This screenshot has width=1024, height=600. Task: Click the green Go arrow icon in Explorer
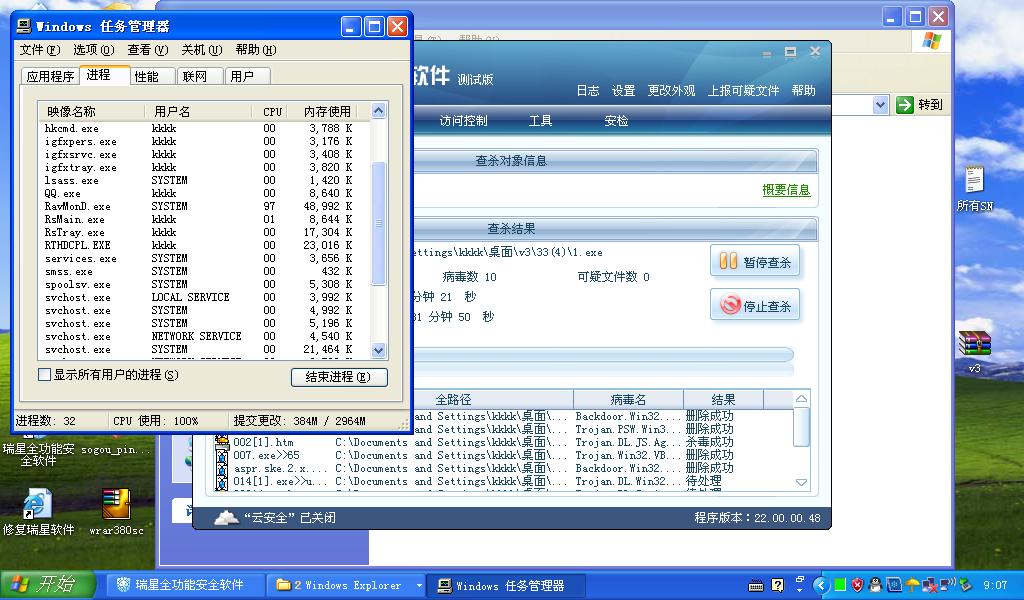[904, 104]
